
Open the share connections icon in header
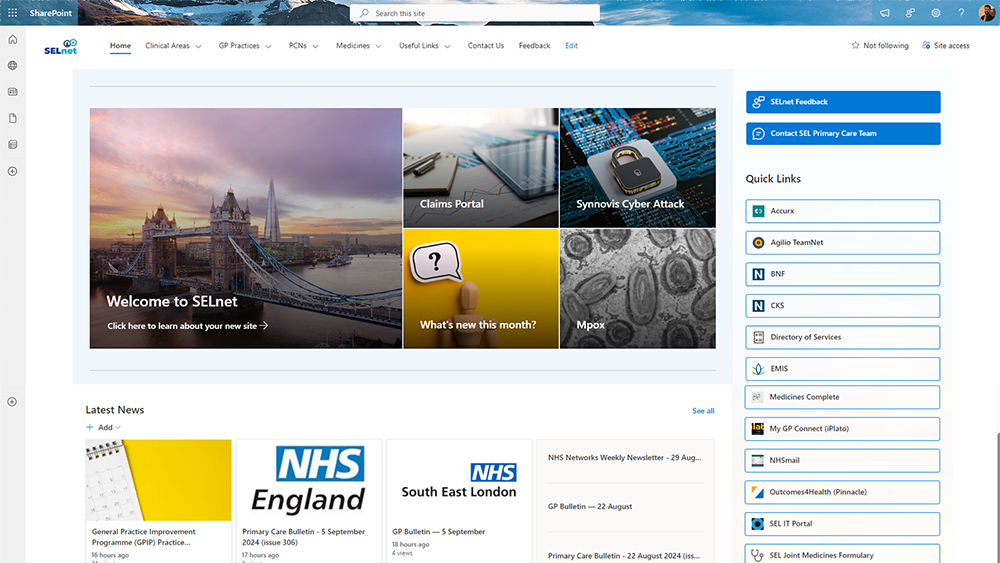point(910,13)
